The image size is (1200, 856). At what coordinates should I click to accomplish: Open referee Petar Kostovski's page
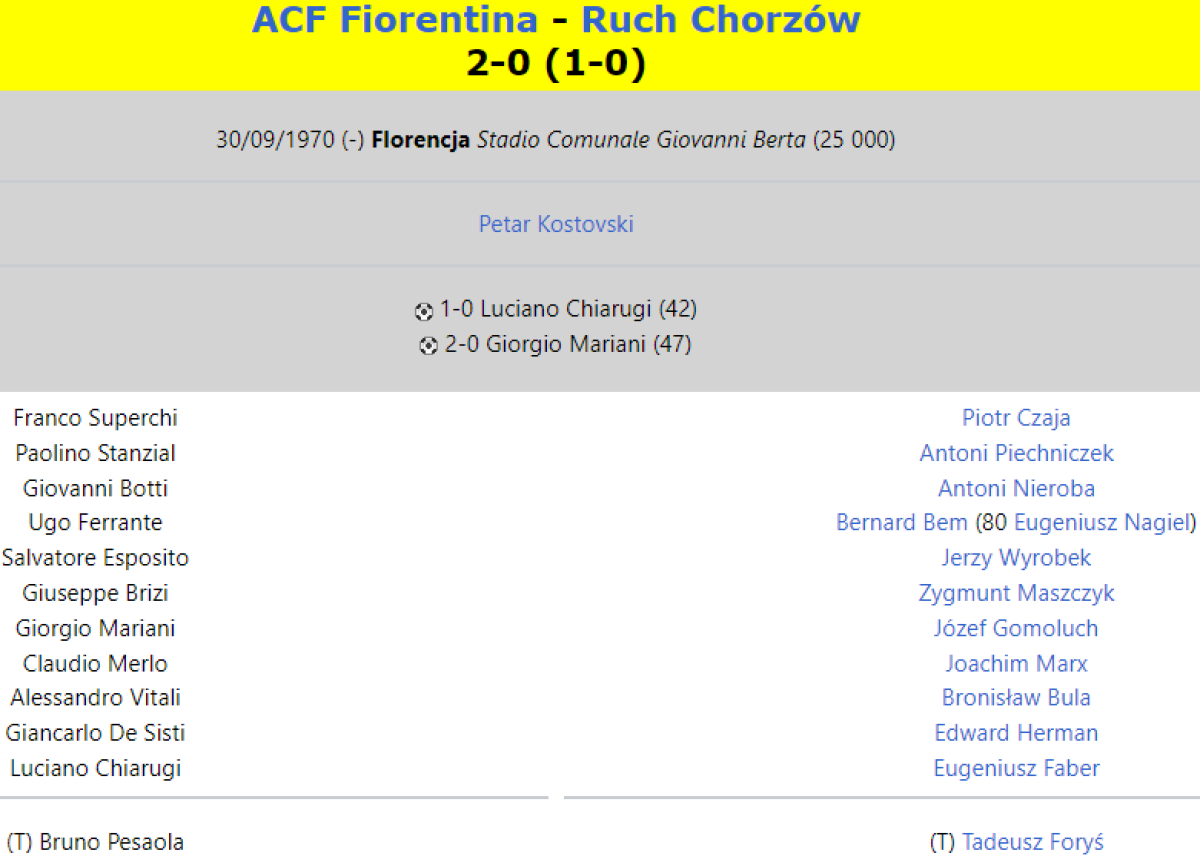pos(556,224)
